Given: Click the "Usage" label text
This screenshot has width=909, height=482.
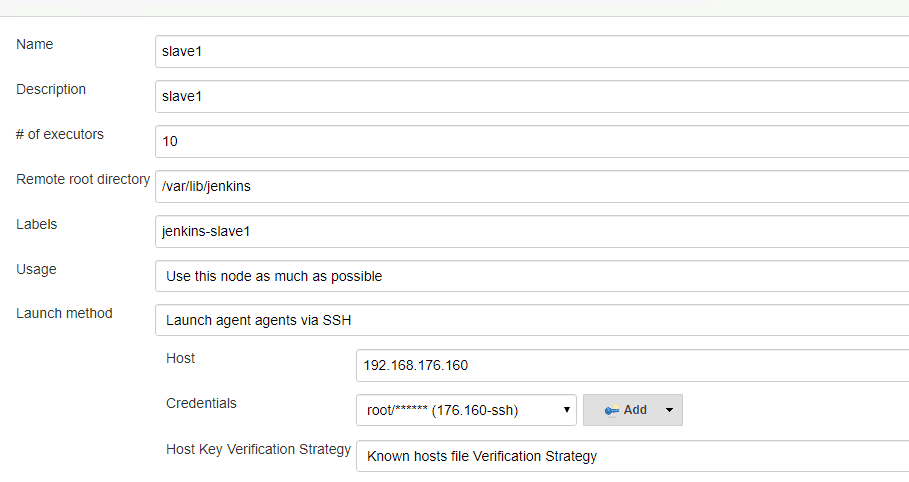Looking at the screenshot, I should pyautogui.click(x=36, y=269).
